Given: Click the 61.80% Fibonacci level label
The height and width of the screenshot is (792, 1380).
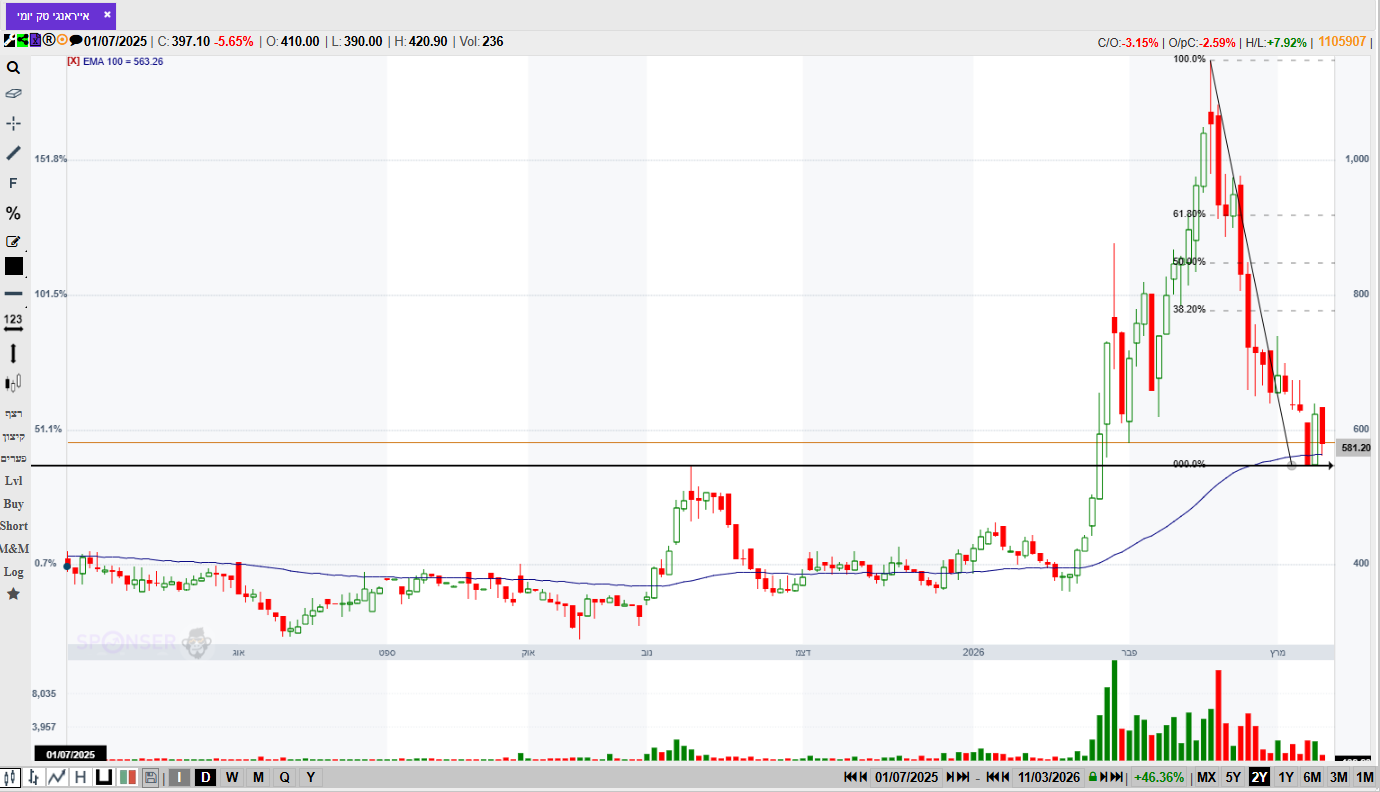Looking at the screenshot, I should click(1189, 214).
